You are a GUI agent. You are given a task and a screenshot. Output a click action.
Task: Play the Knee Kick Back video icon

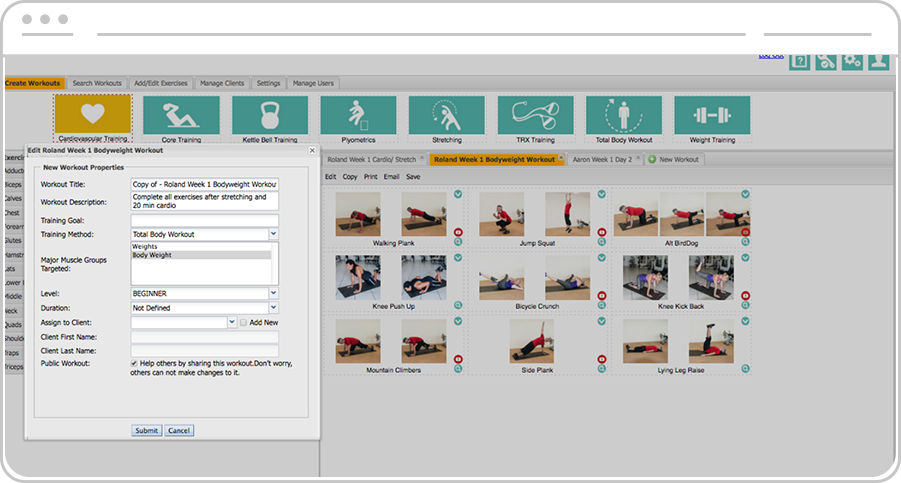point(745,295)
